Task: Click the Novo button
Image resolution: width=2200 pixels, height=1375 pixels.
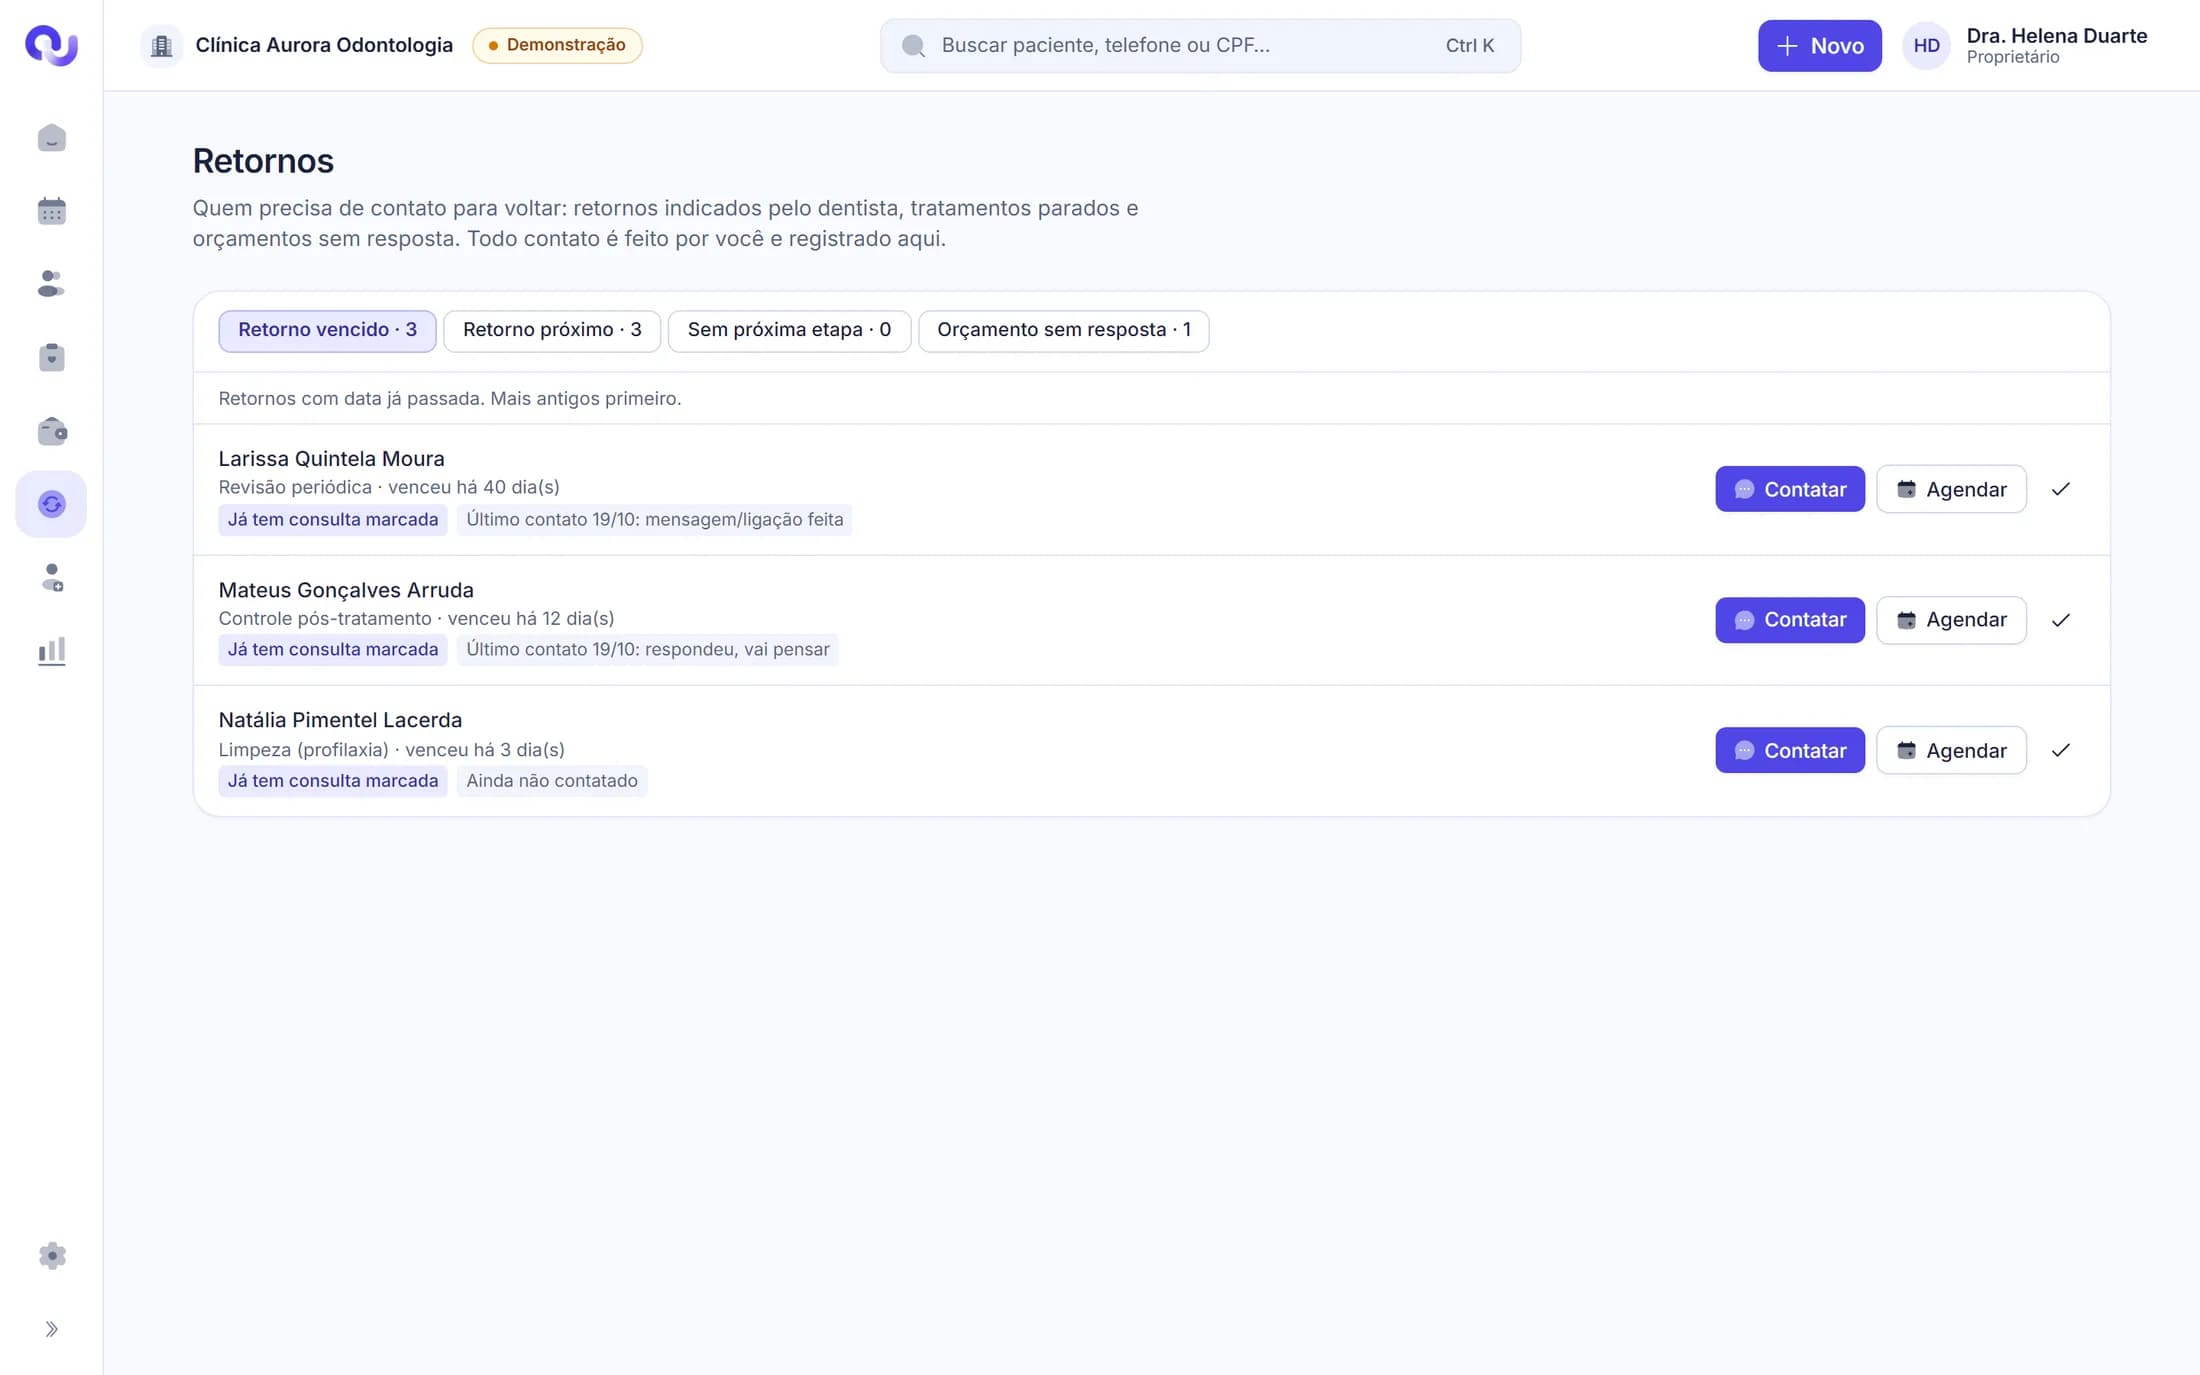Action: point(1819,45)
